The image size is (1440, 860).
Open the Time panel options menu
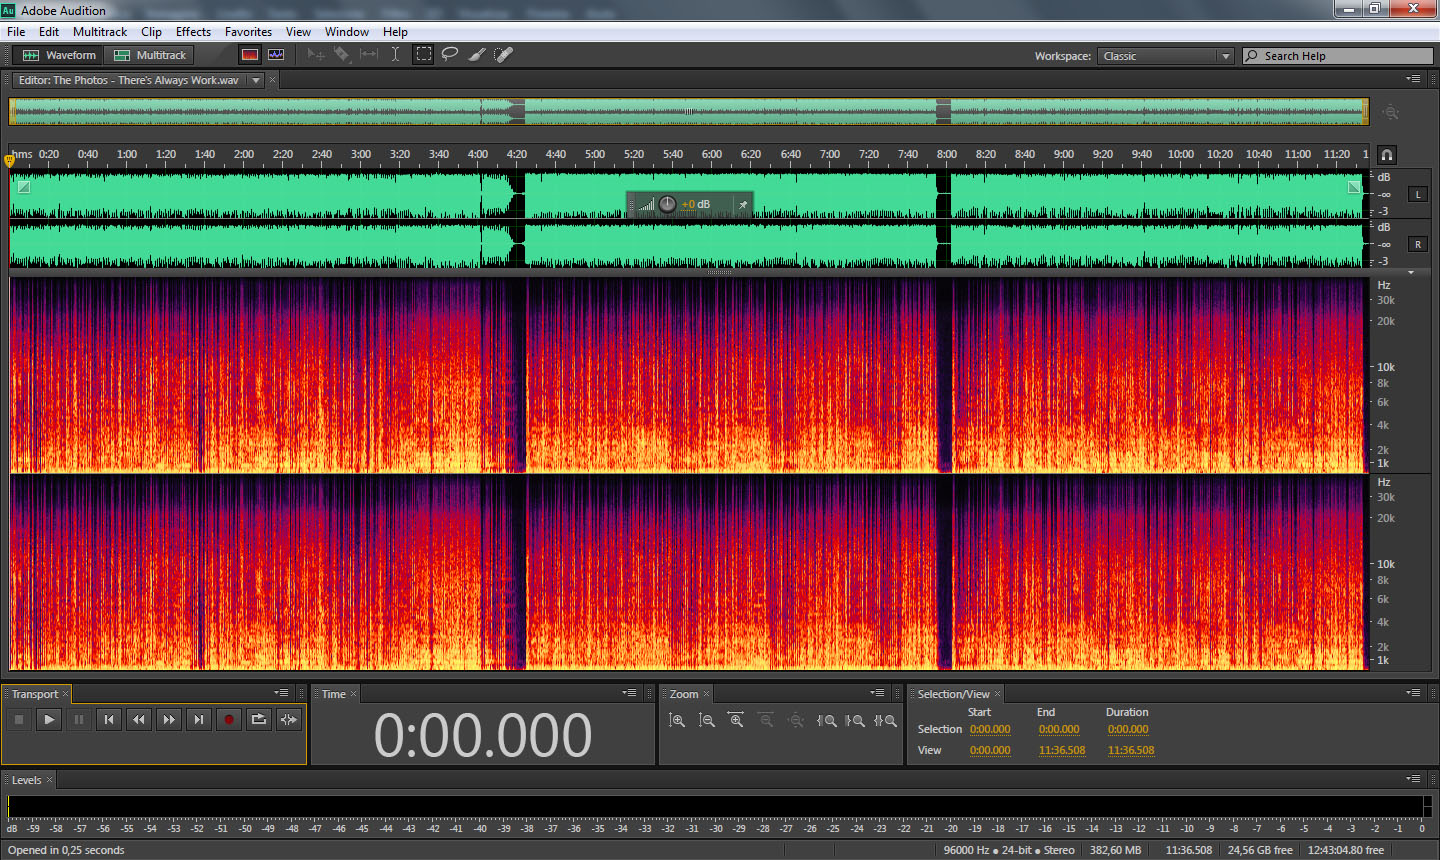(x=629, y=693)
